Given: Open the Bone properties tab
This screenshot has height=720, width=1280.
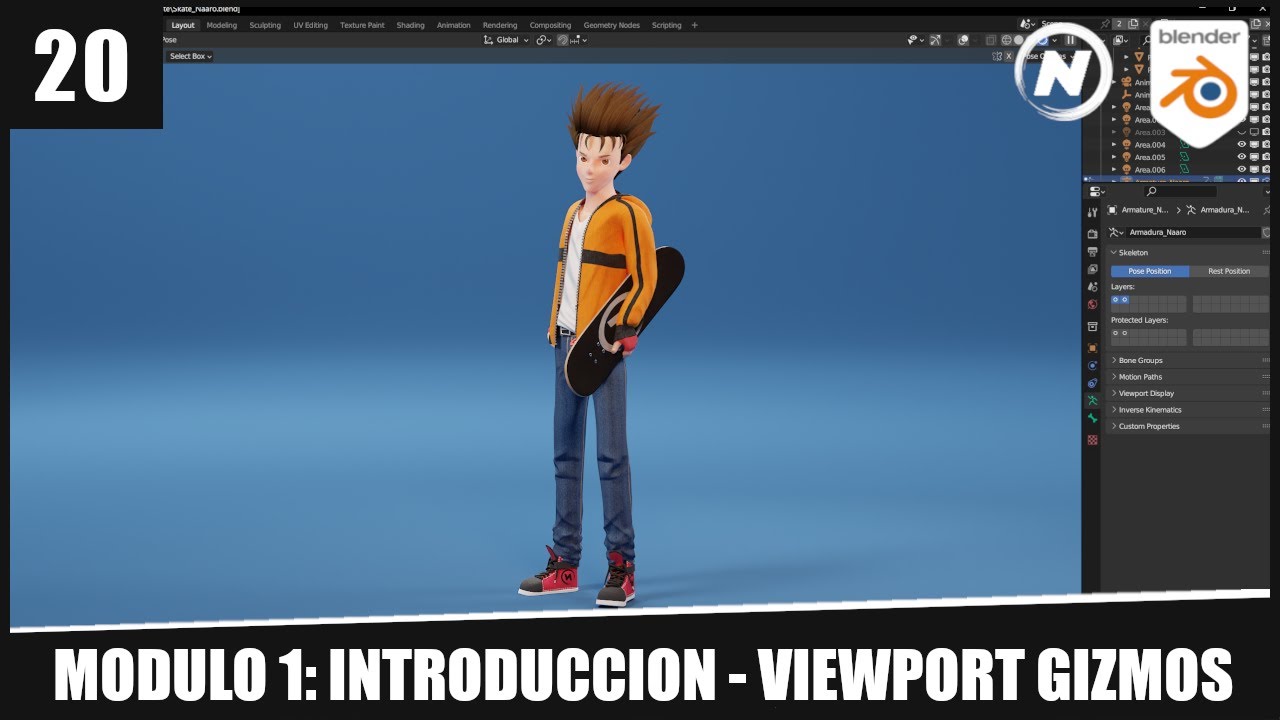Looking at the screenshot, I should point(1092,418).
